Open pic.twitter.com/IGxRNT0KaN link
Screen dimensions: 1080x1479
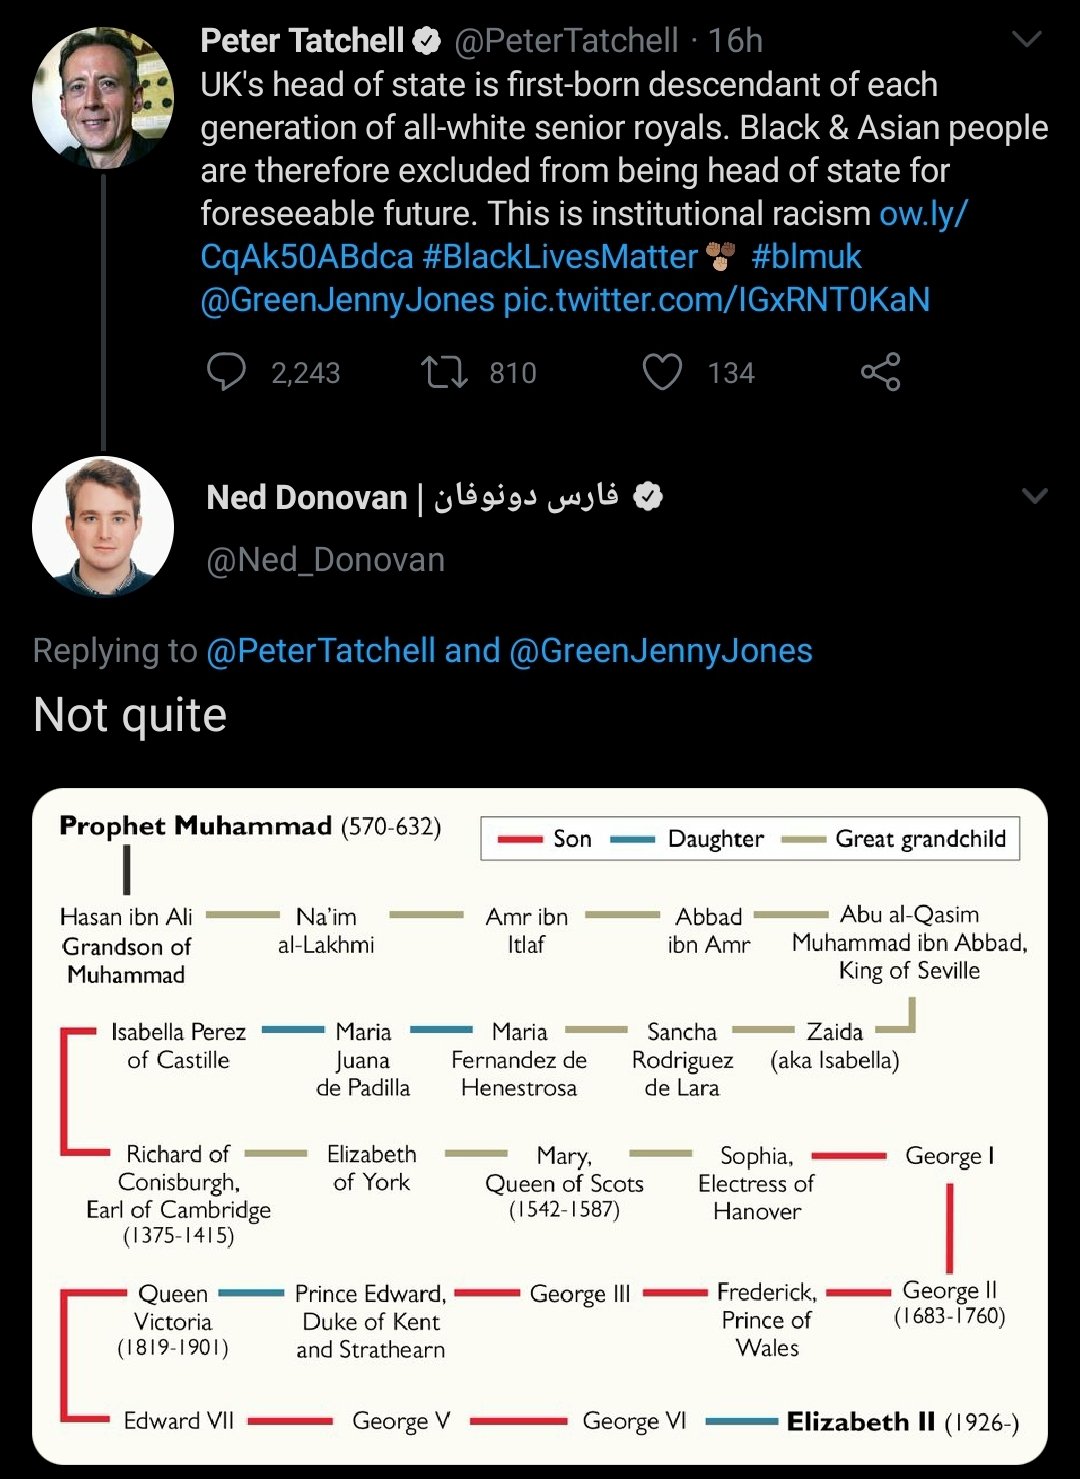click(716, 300)
